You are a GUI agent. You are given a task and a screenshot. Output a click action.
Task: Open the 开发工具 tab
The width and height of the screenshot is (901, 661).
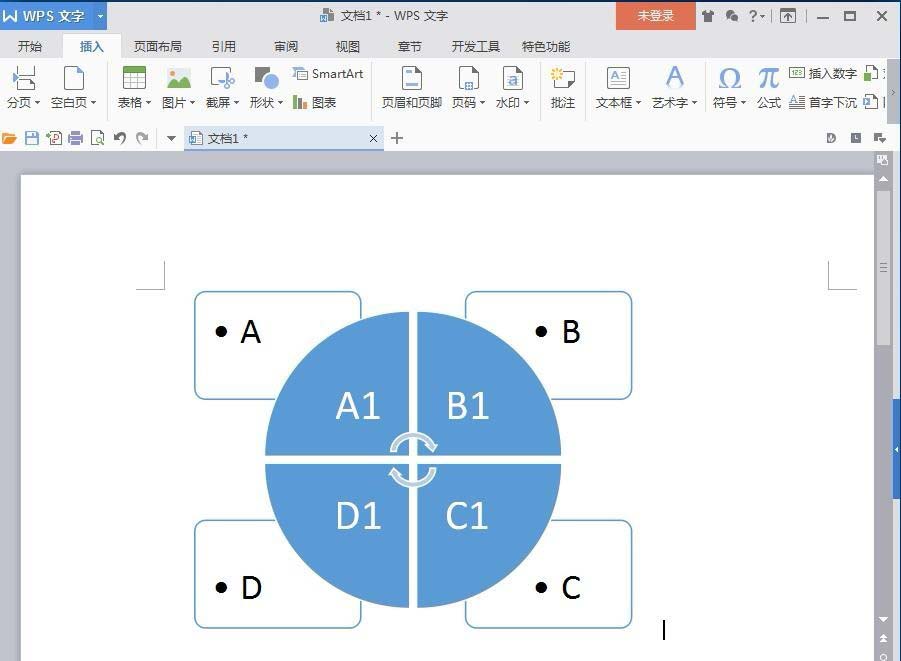click(476, 47)
